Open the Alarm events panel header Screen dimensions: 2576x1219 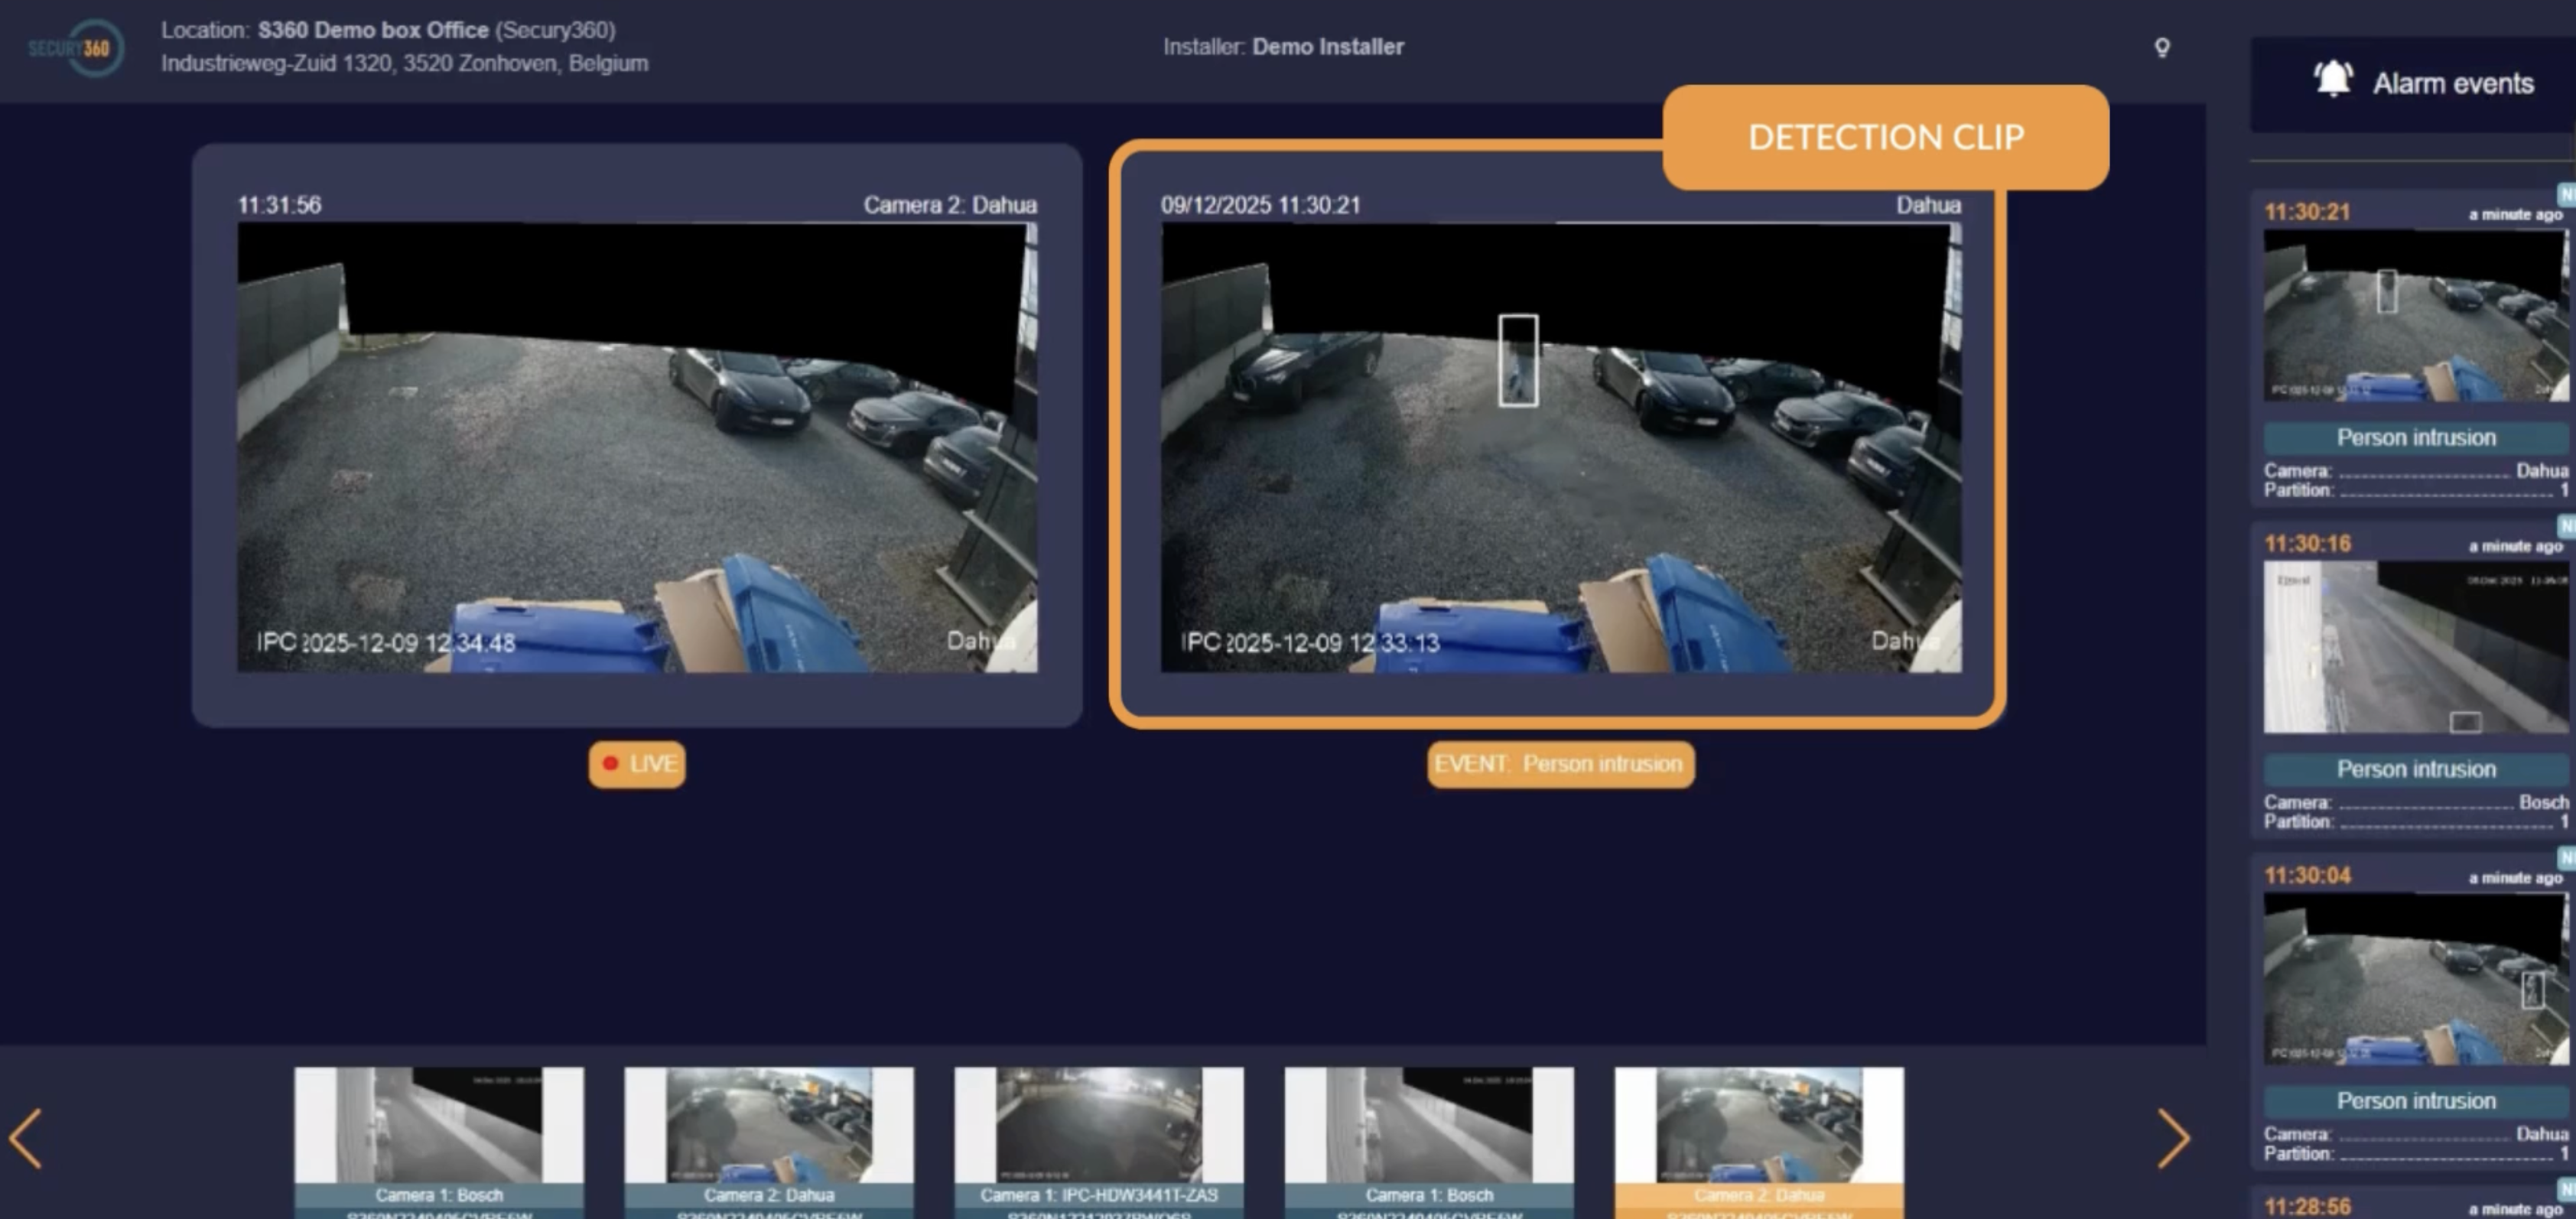(2412, 84)
